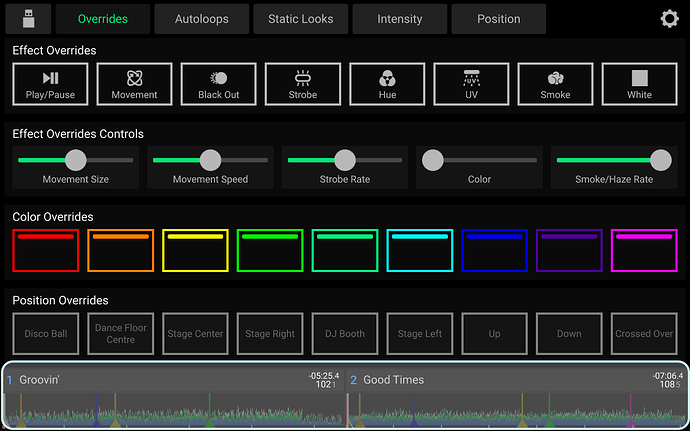Image resolution: width=690 pixels, height=431 pixels.
Task: Select the red color override
Action: (46, 250)
